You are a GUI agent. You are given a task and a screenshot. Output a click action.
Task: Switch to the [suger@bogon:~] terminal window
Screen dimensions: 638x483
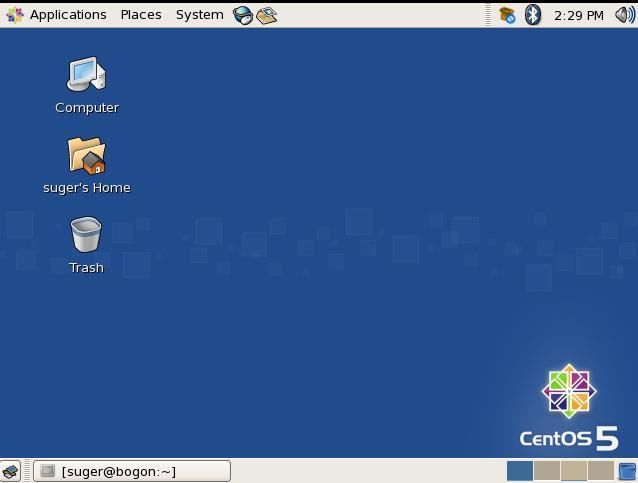[x=132, y=471]
